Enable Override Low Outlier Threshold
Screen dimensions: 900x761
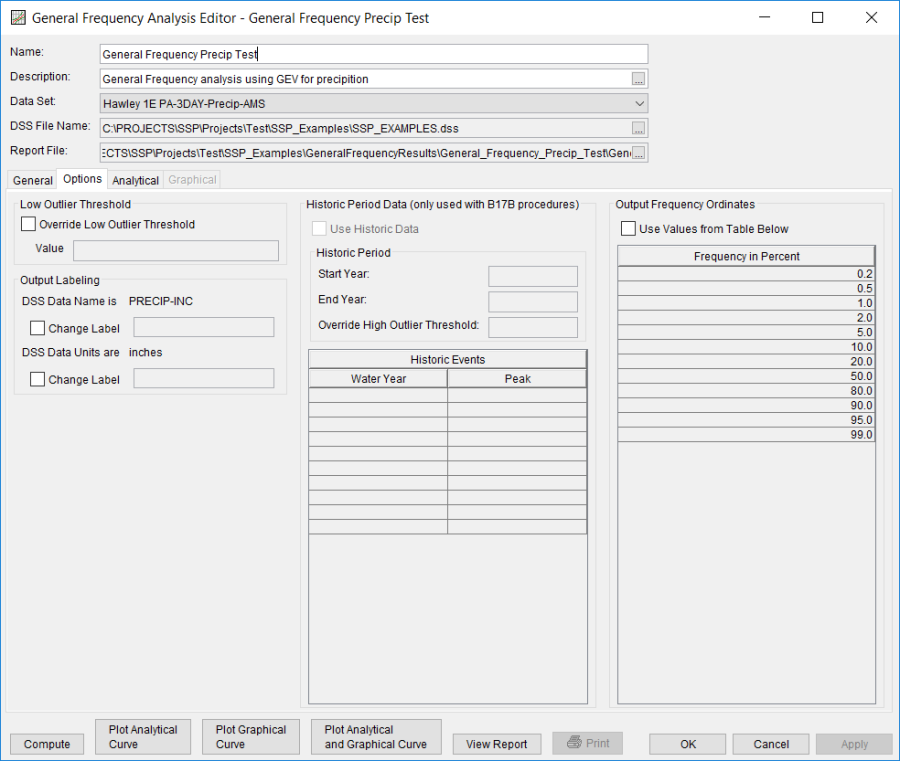click(27, 224)
